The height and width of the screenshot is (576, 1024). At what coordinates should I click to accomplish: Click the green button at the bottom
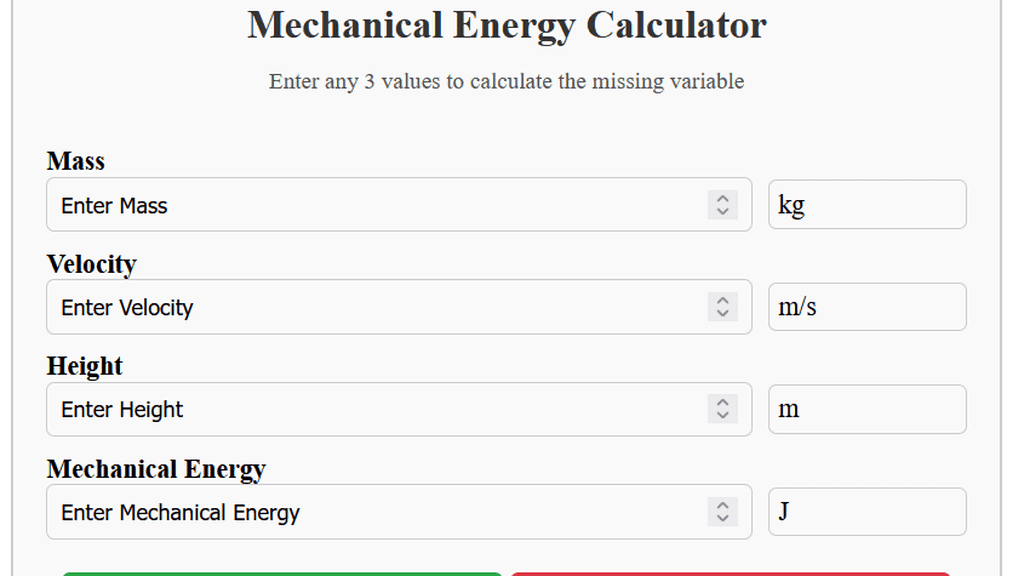tap(281, 572)
